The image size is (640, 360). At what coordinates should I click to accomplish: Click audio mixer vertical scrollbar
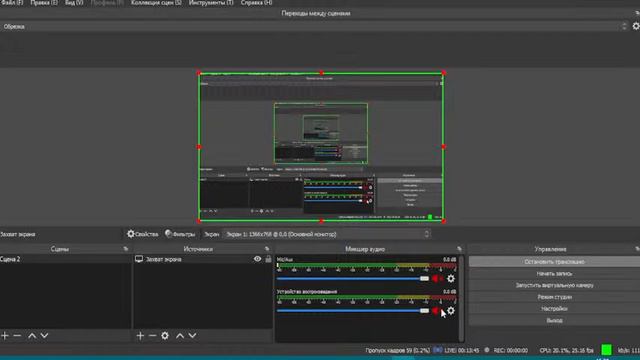[461, 298]
